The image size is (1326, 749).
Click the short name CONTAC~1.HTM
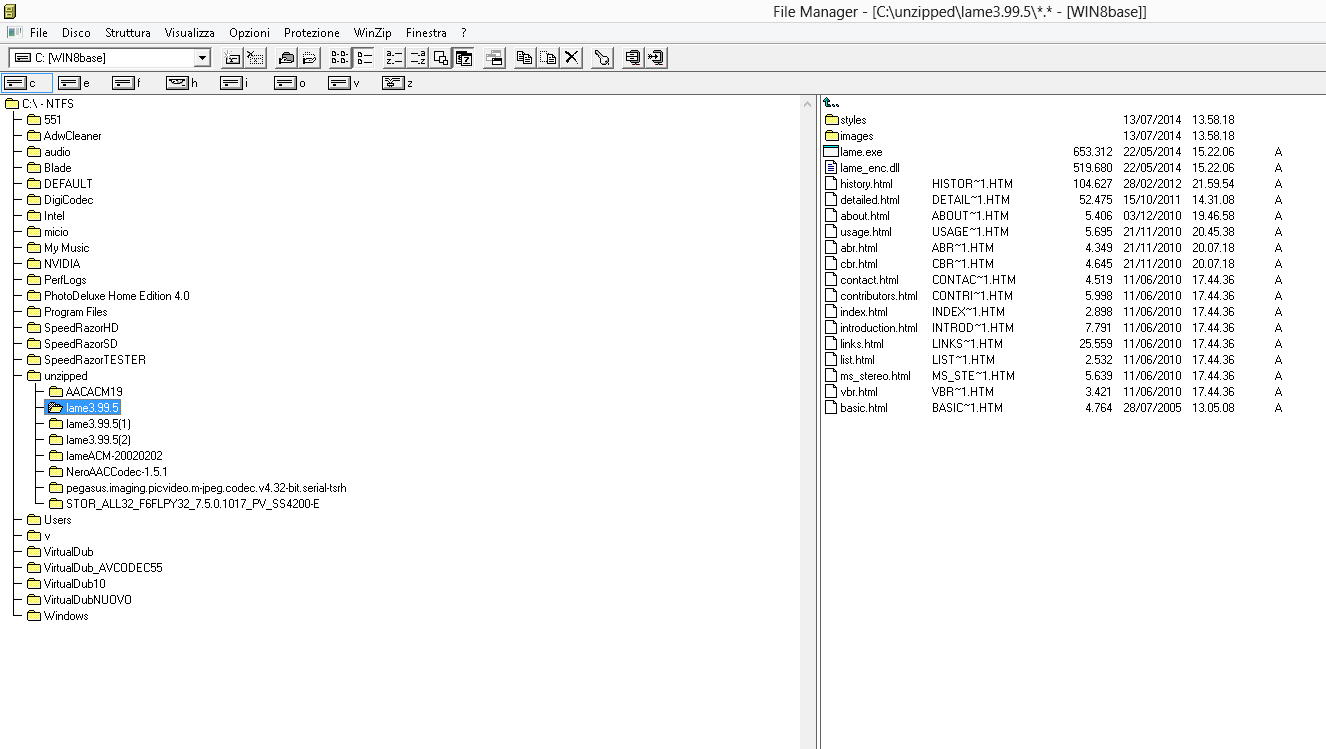pos(974,280)
